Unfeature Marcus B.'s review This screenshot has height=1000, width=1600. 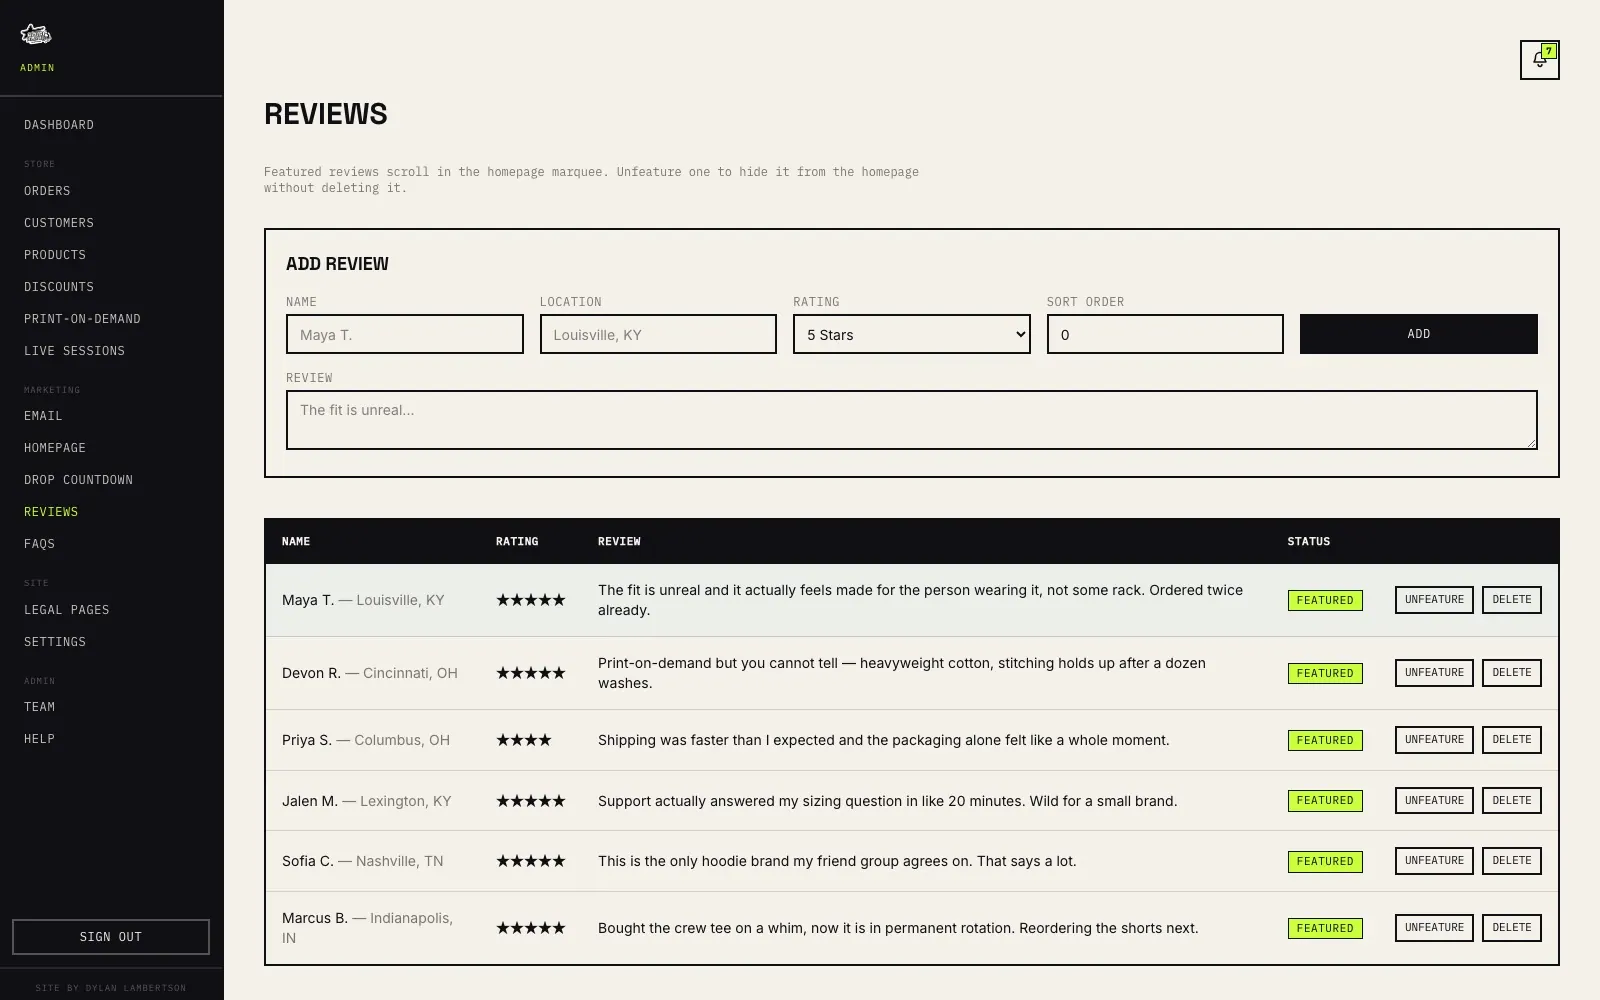coord(1434,928)
